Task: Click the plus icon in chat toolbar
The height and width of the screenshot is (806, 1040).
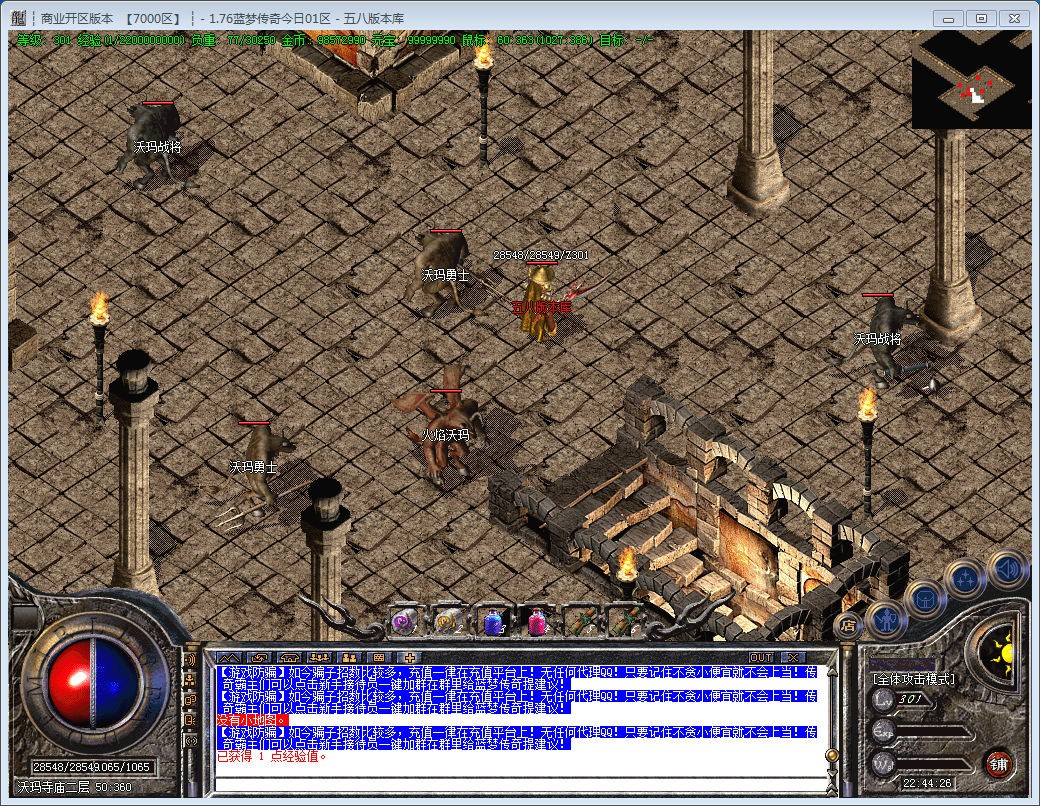Action: click(410, 657)
